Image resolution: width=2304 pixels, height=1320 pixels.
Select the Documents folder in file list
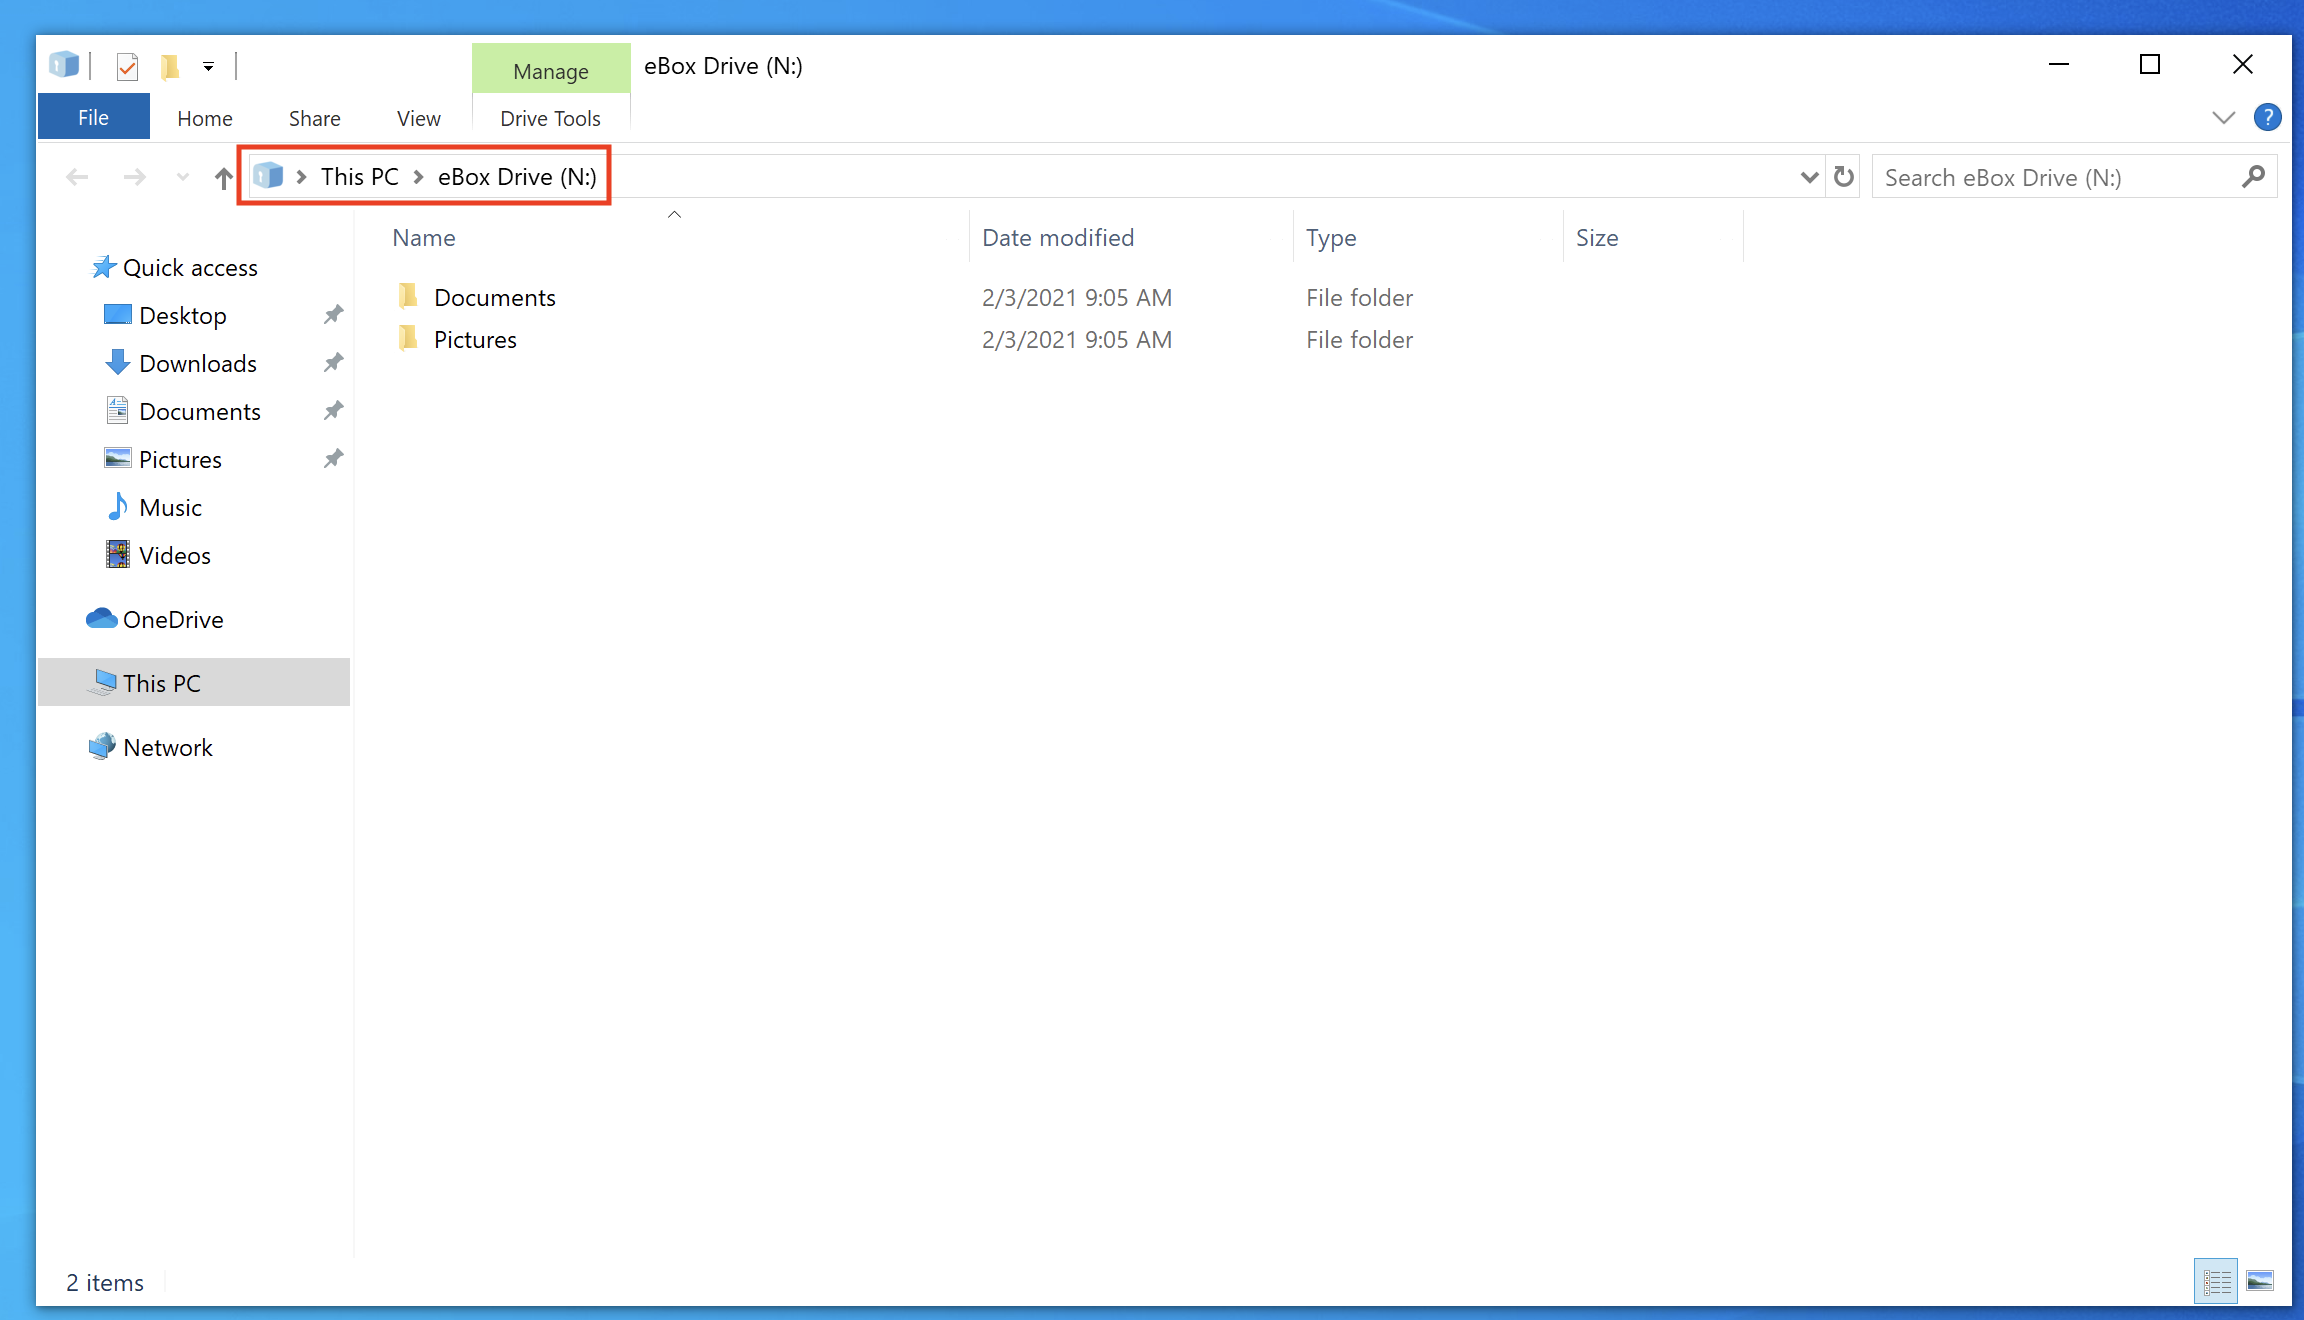point(494,297)
